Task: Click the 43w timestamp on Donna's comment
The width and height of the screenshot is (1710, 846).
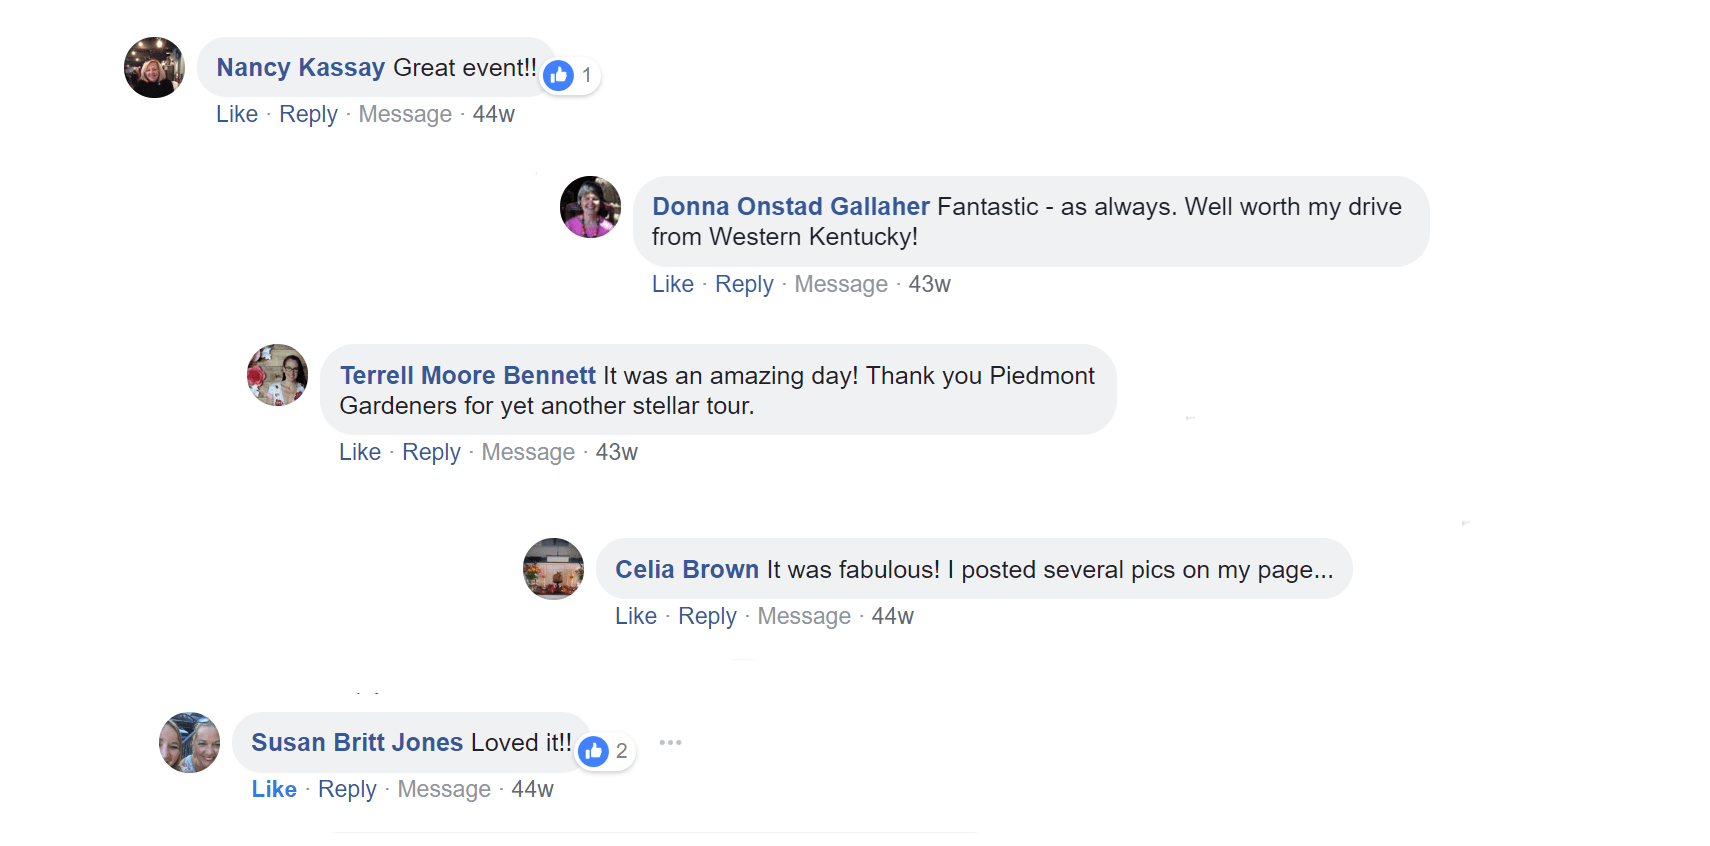Action: 928,284
